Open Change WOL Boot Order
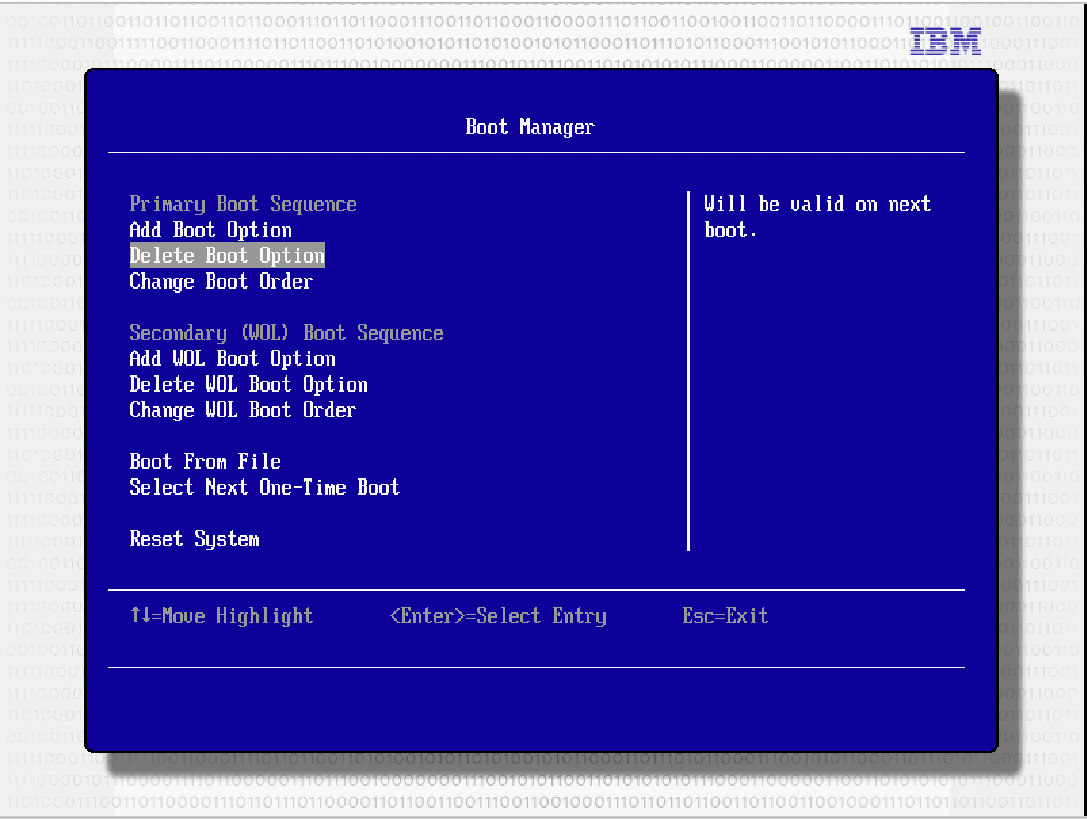The image size is (1087, 819). coord(243,410)
